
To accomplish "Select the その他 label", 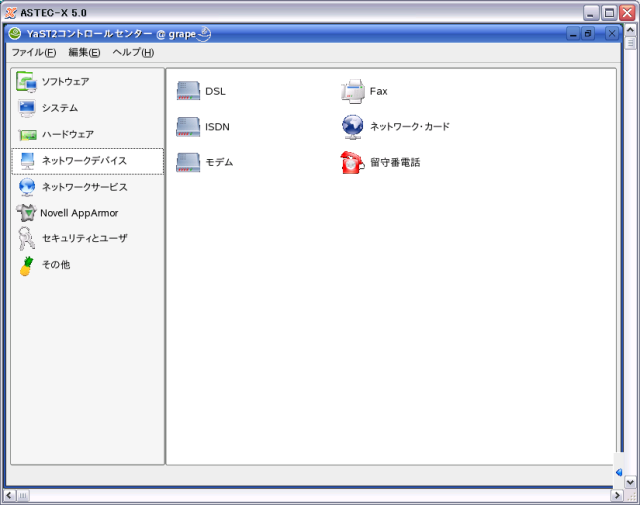I will click(56, 265).
